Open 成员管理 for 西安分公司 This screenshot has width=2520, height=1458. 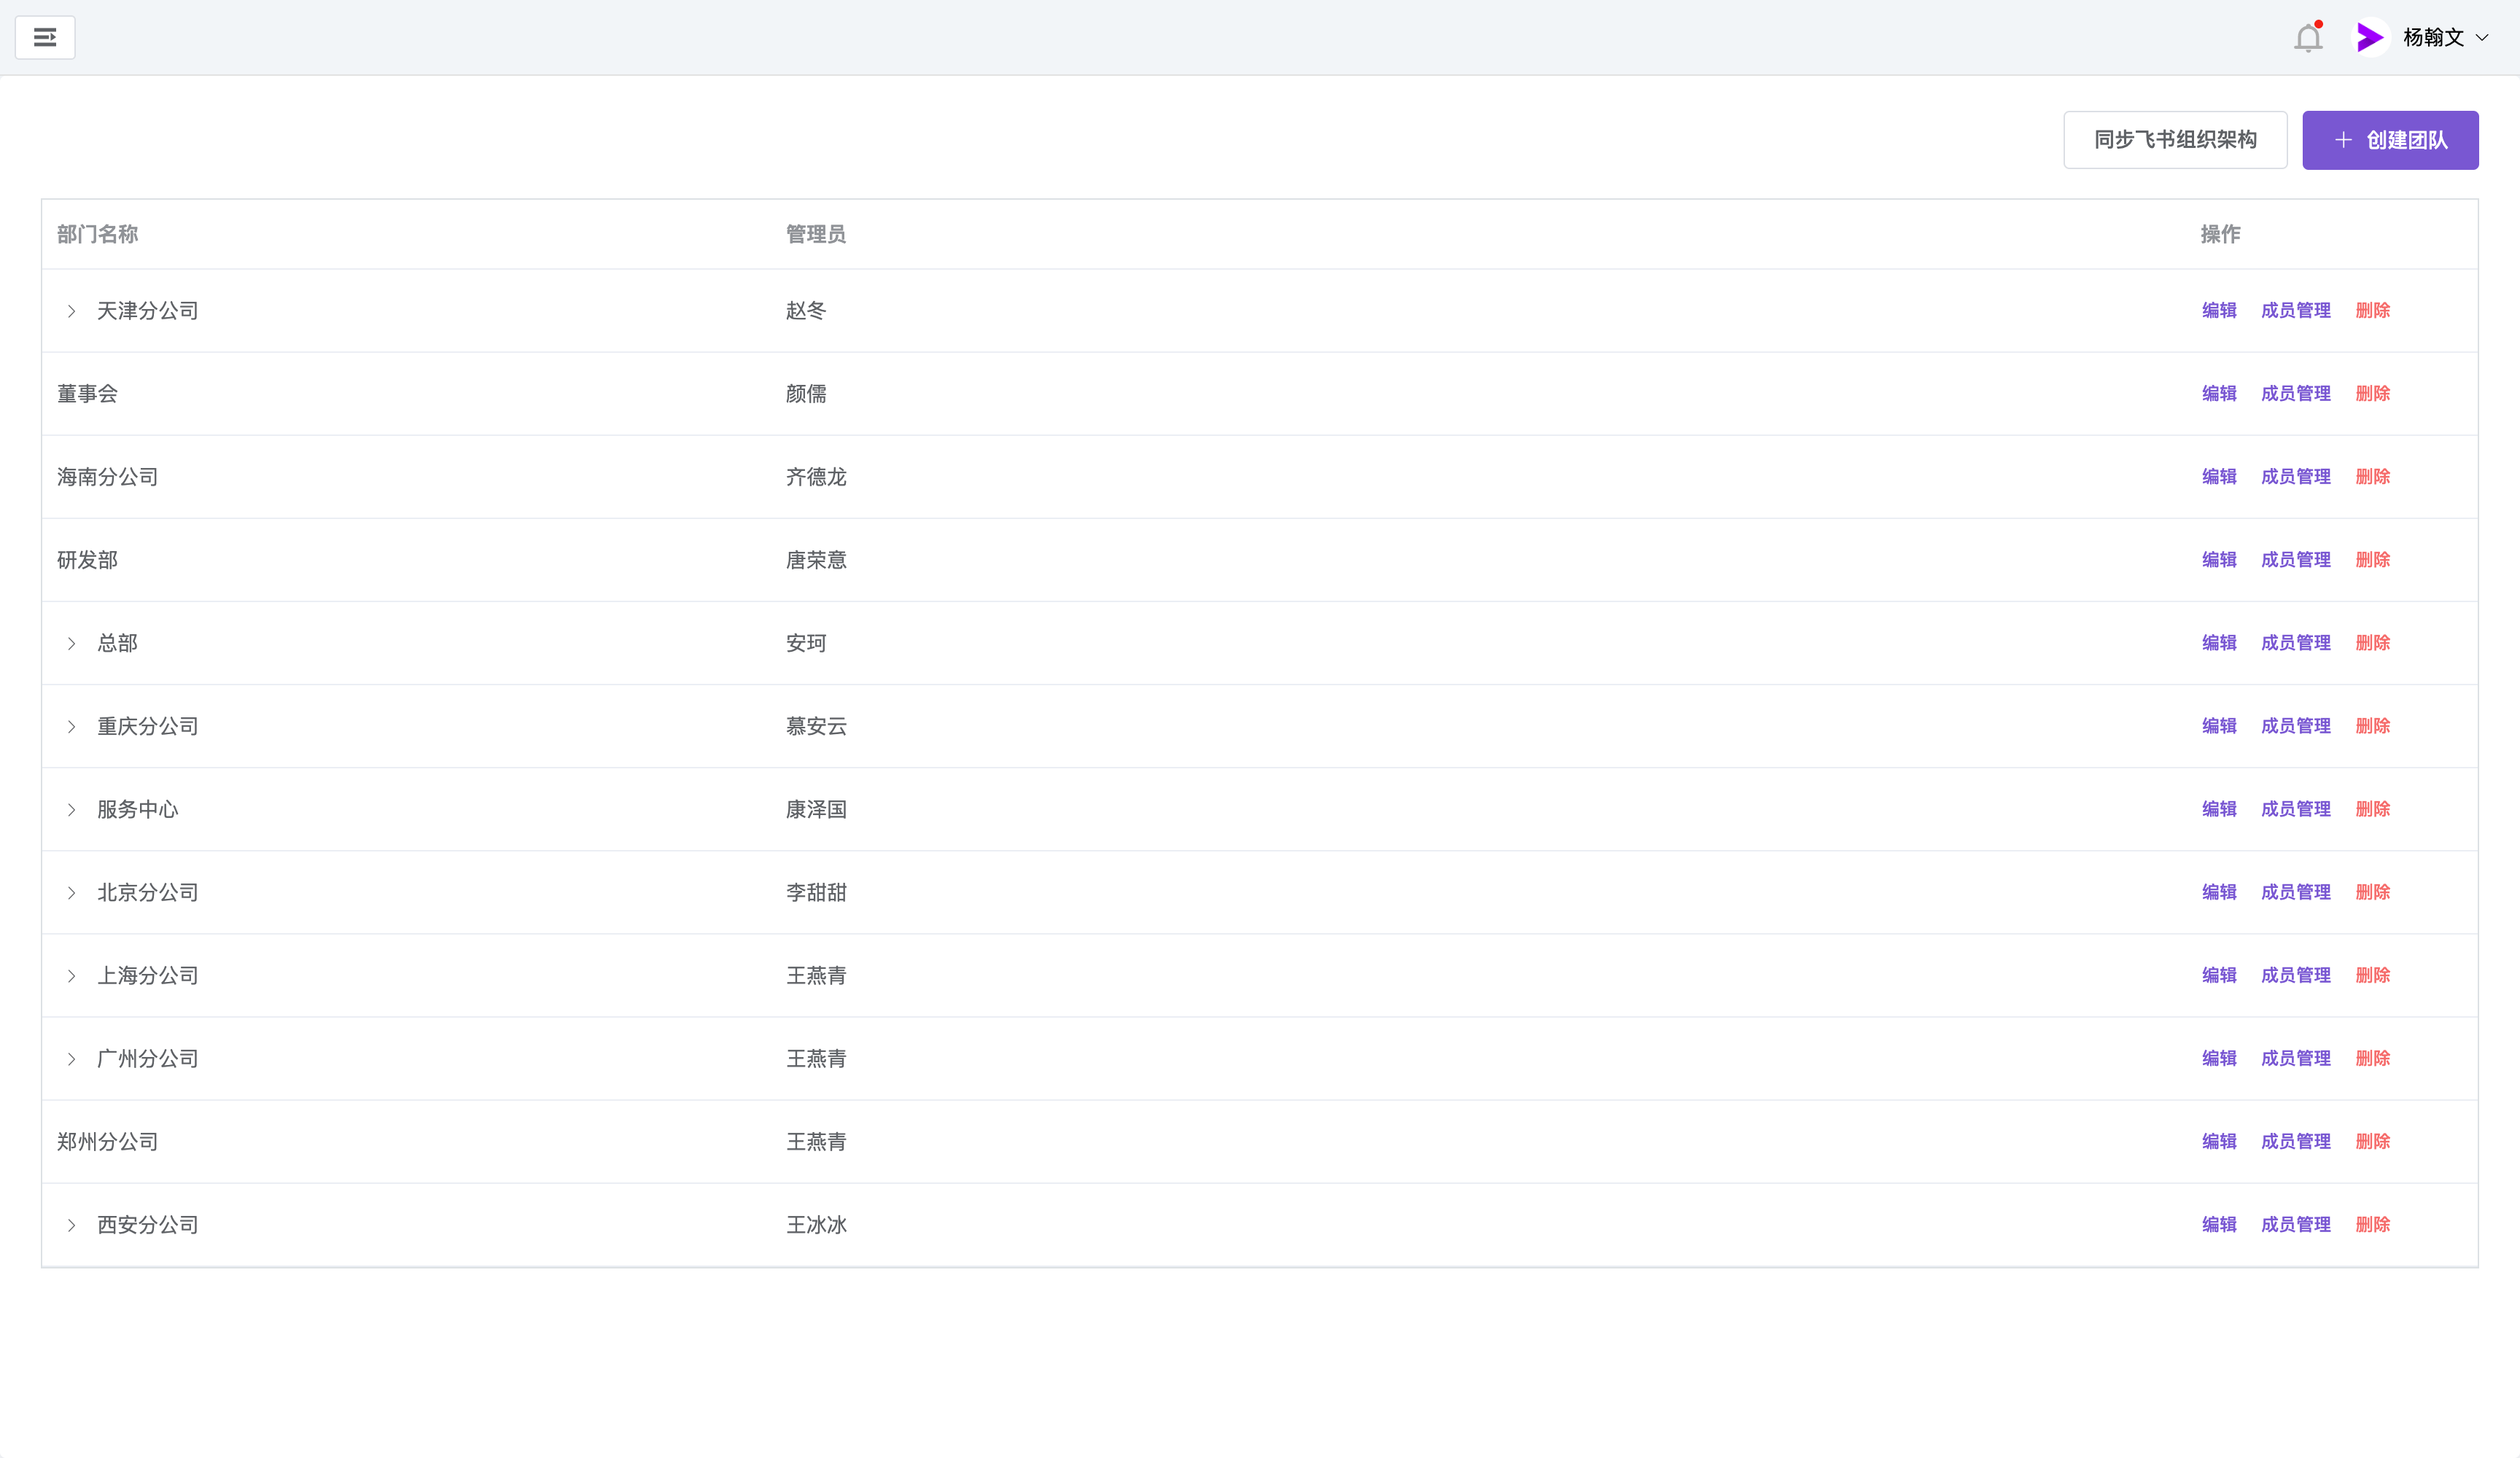tap(2295, 1223)
